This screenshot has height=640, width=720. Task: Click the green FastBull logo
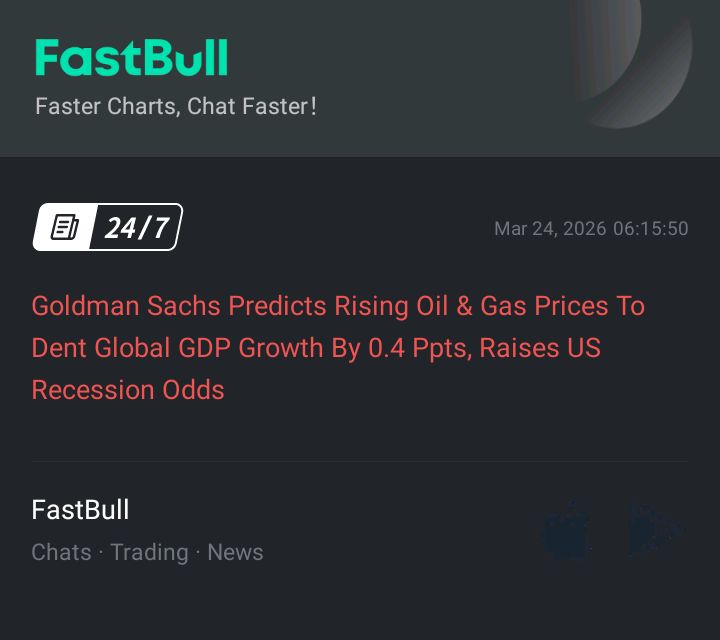[x=131, y=58]
